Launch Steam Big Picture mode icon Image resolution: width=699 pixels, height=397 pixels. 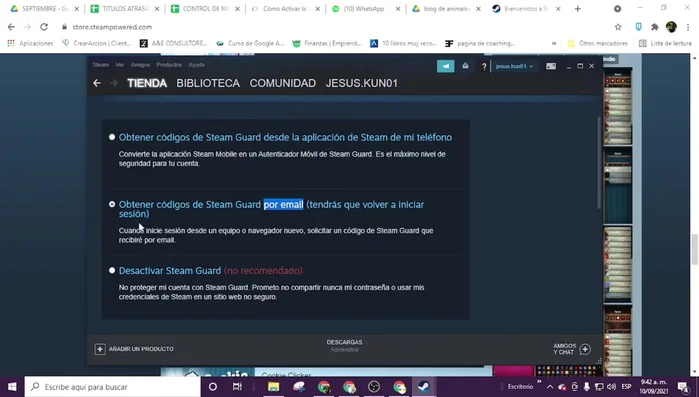tap(551, 66)
